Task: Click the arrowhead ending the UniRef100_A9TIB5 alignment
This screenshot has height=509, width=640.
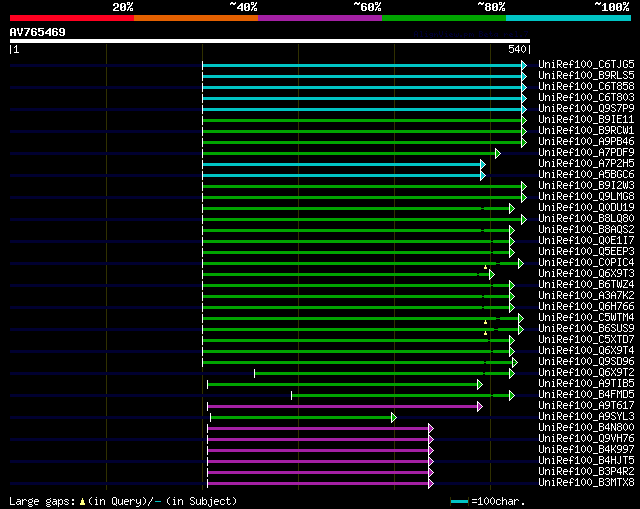Action: 480,385
